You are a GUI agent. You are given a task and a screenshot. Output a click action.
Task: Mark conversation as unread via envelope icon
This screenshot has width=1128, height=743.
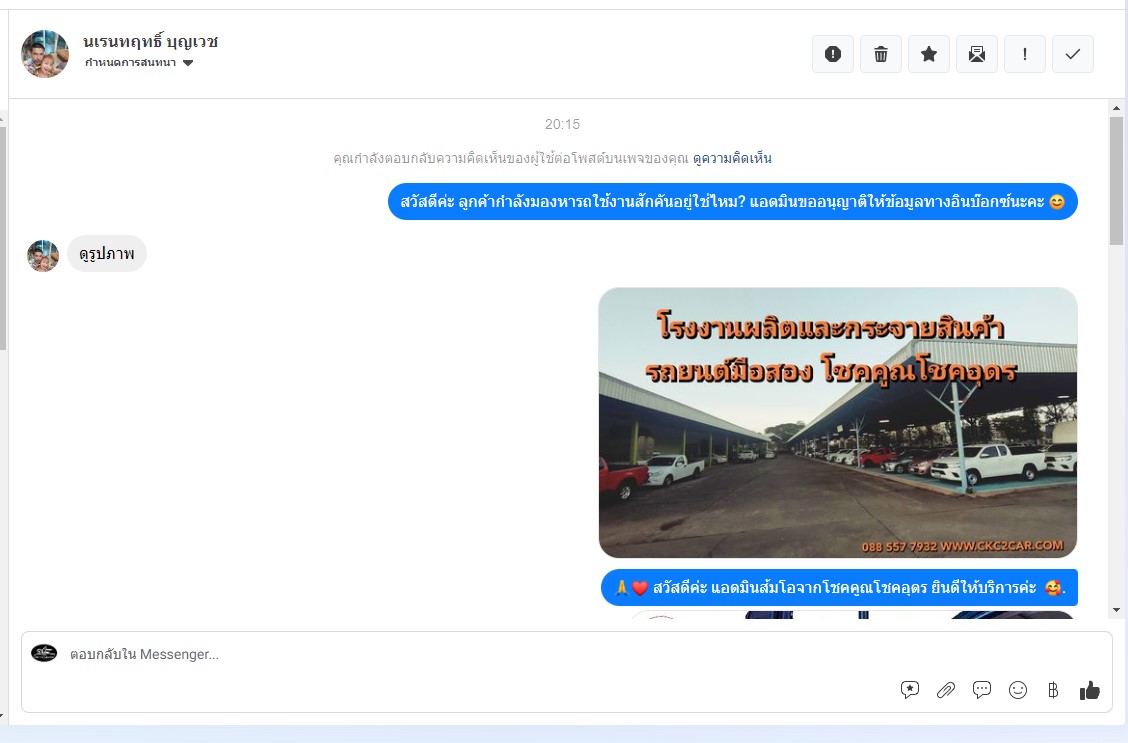pyautogui.click(x=976, y=54)
